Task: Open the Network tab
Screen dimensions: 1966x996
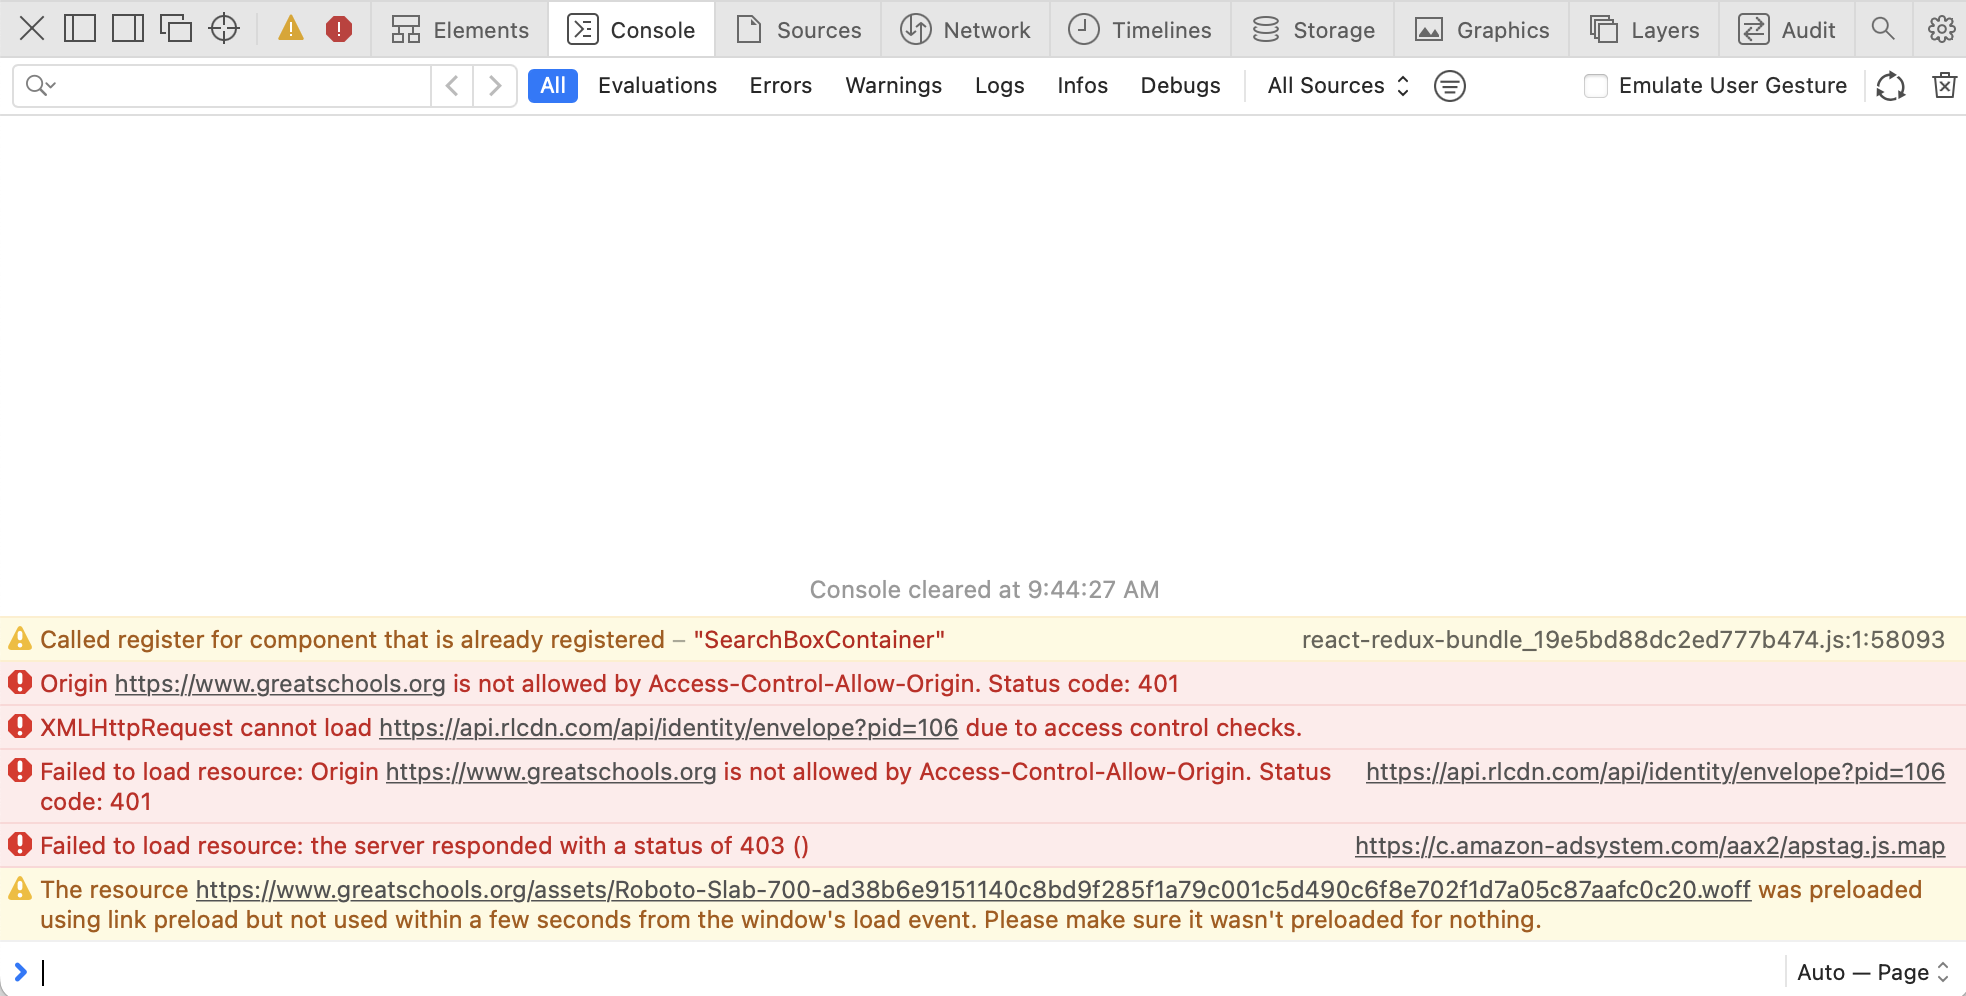Action: [965, 30]
